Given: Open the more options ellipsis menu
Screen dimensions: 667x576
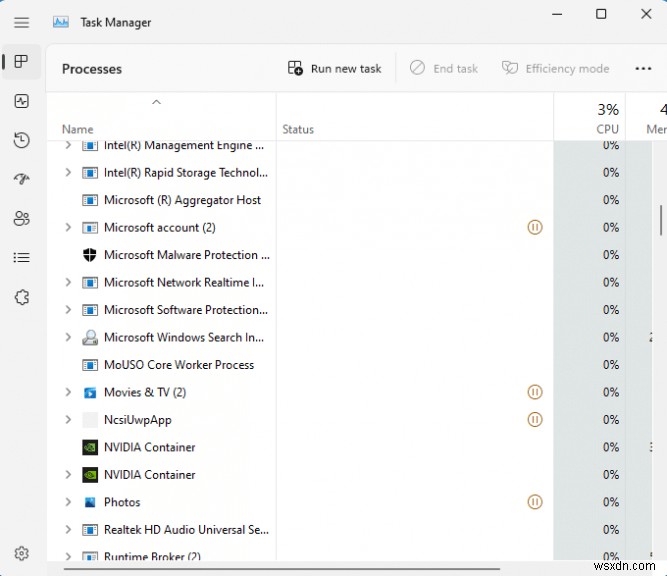Looking at the screenshot, I should (643, 68).
